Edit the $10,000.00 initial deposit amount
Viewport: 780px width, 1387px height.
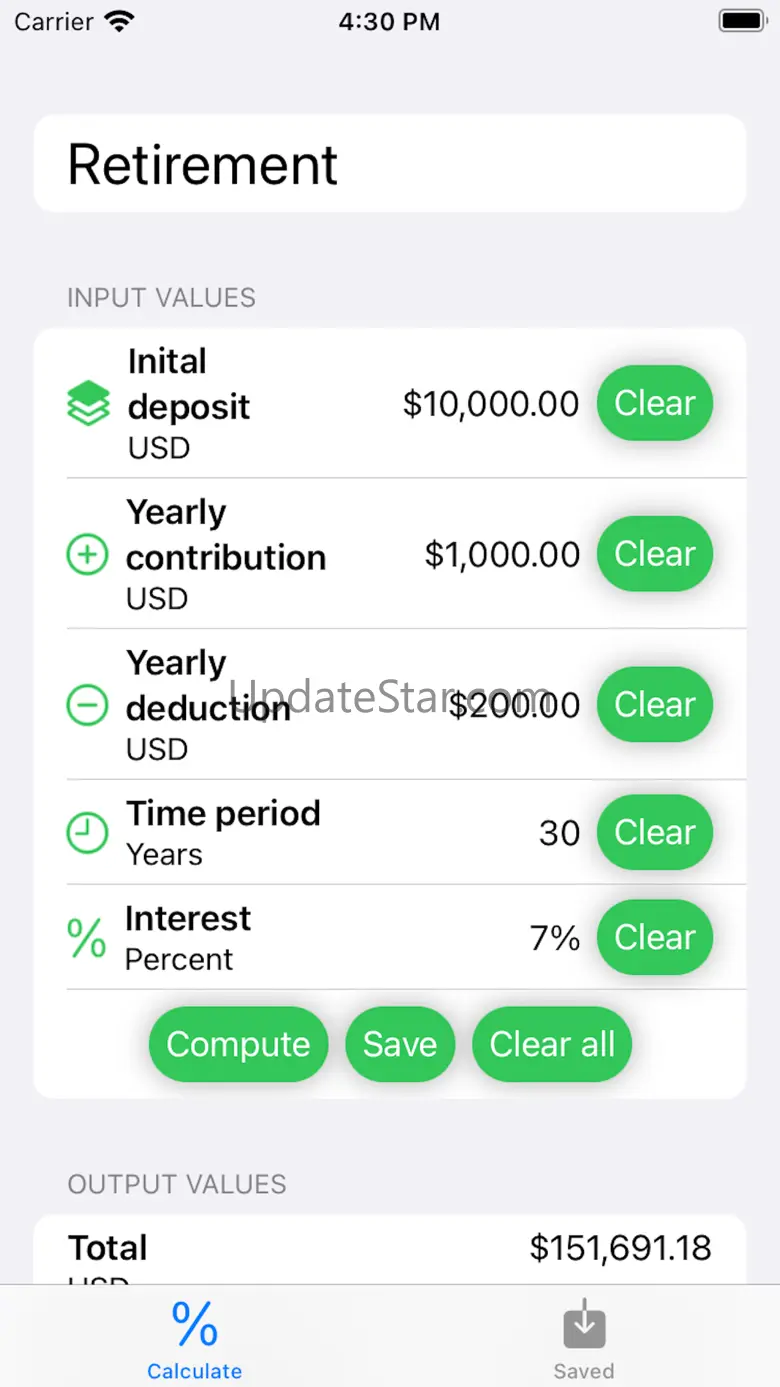click(490, 404)
